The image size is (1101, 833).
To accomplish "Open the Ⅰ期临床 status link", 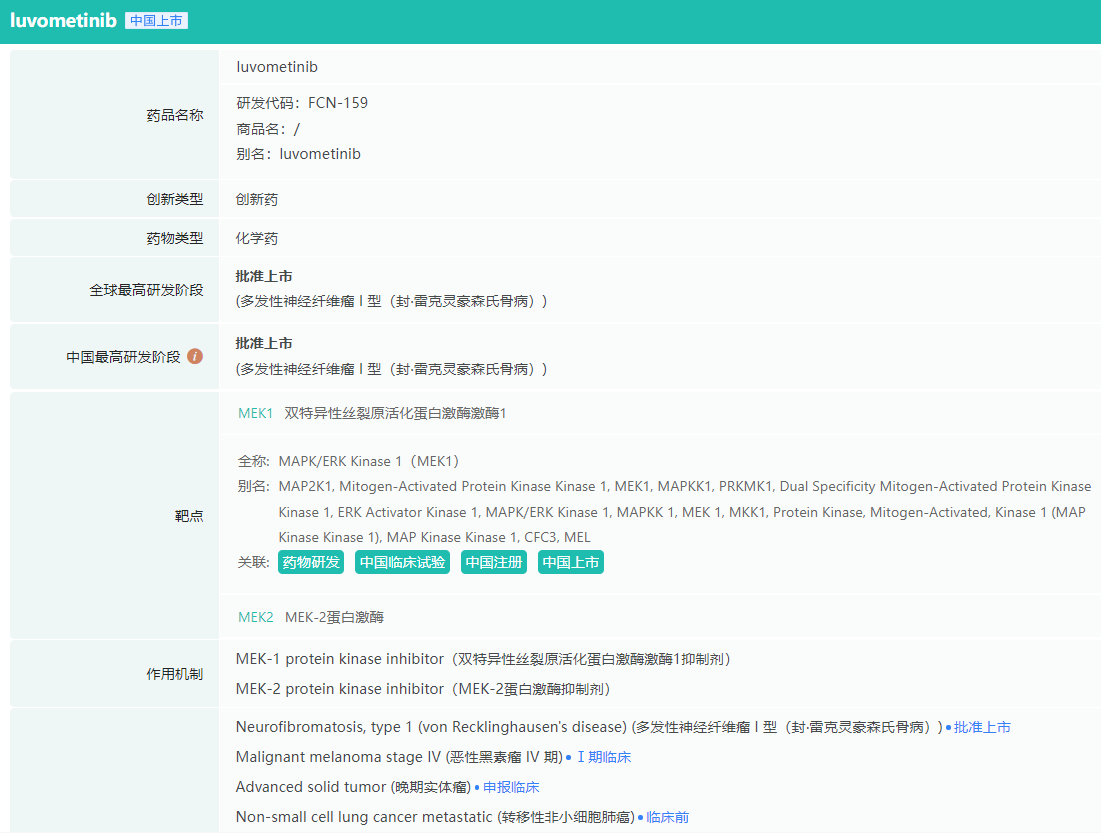I will [x=603, y=757].
